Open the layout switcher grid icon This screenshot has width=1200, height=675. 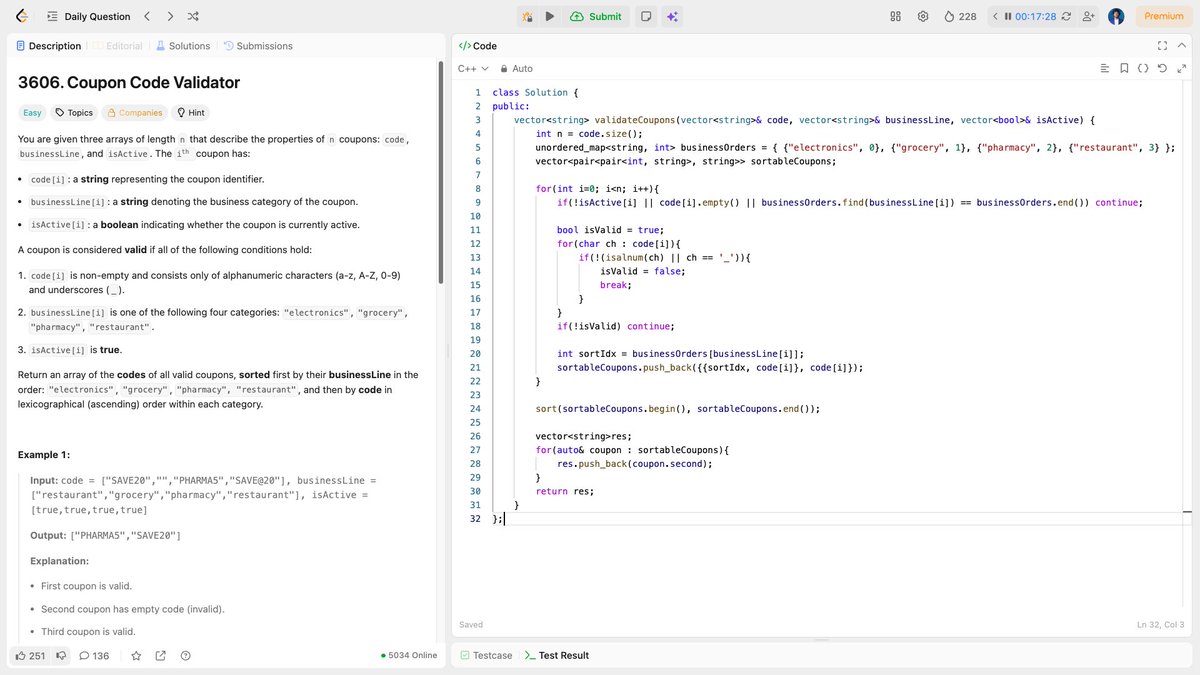[x=895, y=16]
